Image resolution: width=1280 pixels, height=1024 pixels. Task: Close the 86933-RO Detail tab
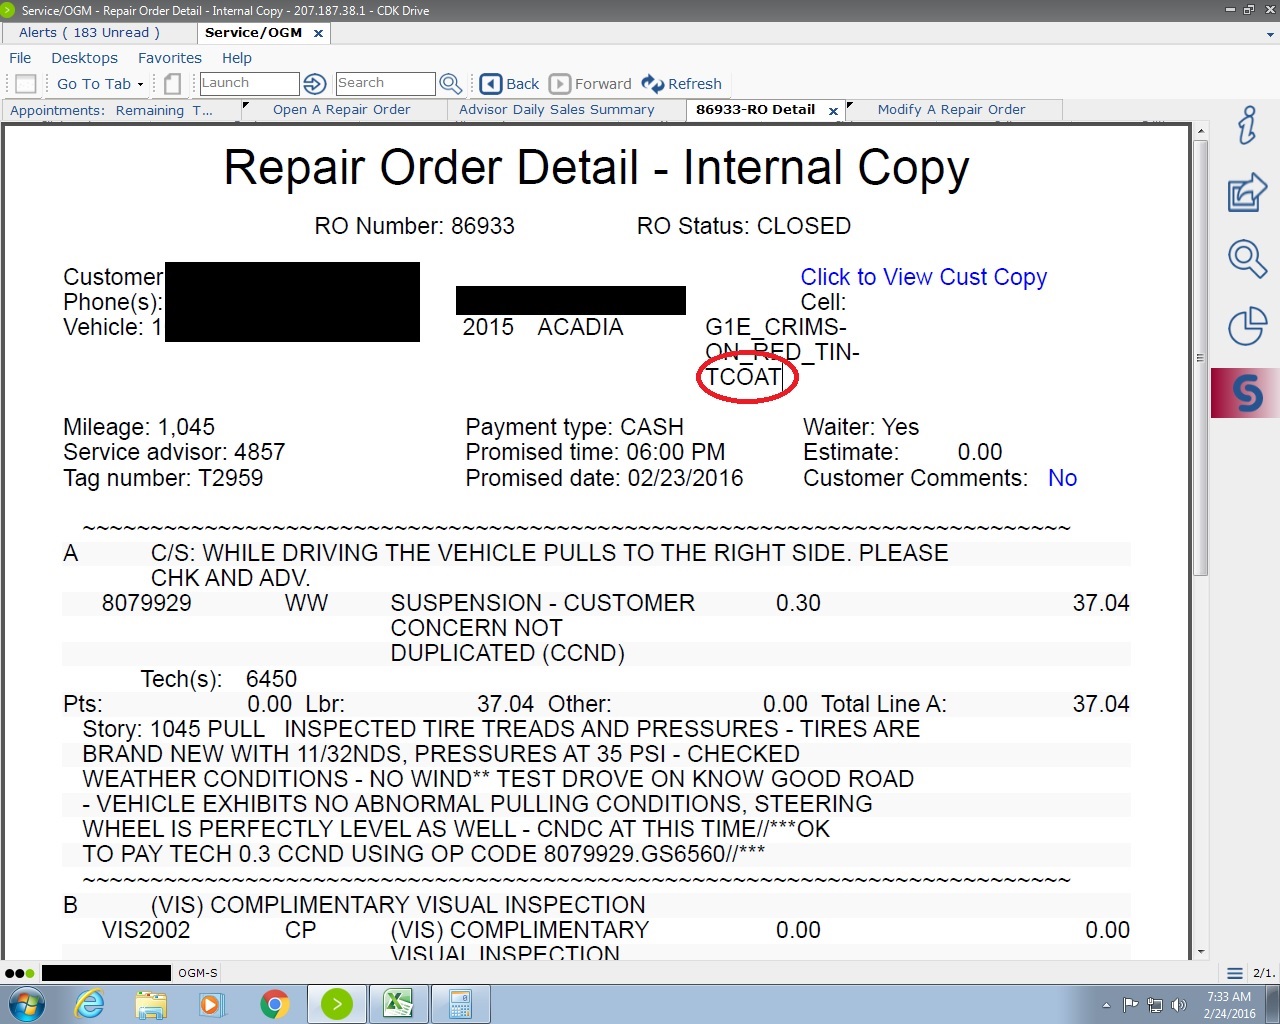tap(833, 111)
